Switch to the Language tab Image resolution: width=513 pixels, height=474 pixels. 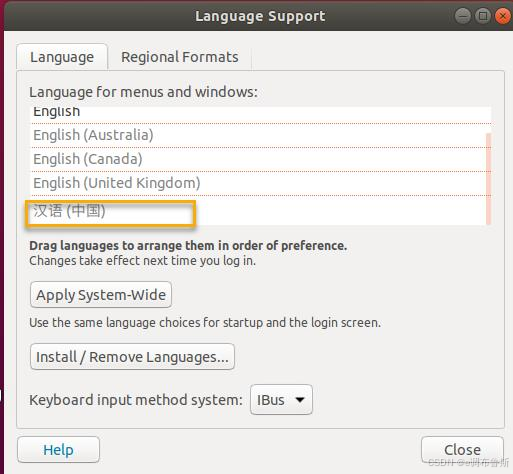[x=62, y=57]
